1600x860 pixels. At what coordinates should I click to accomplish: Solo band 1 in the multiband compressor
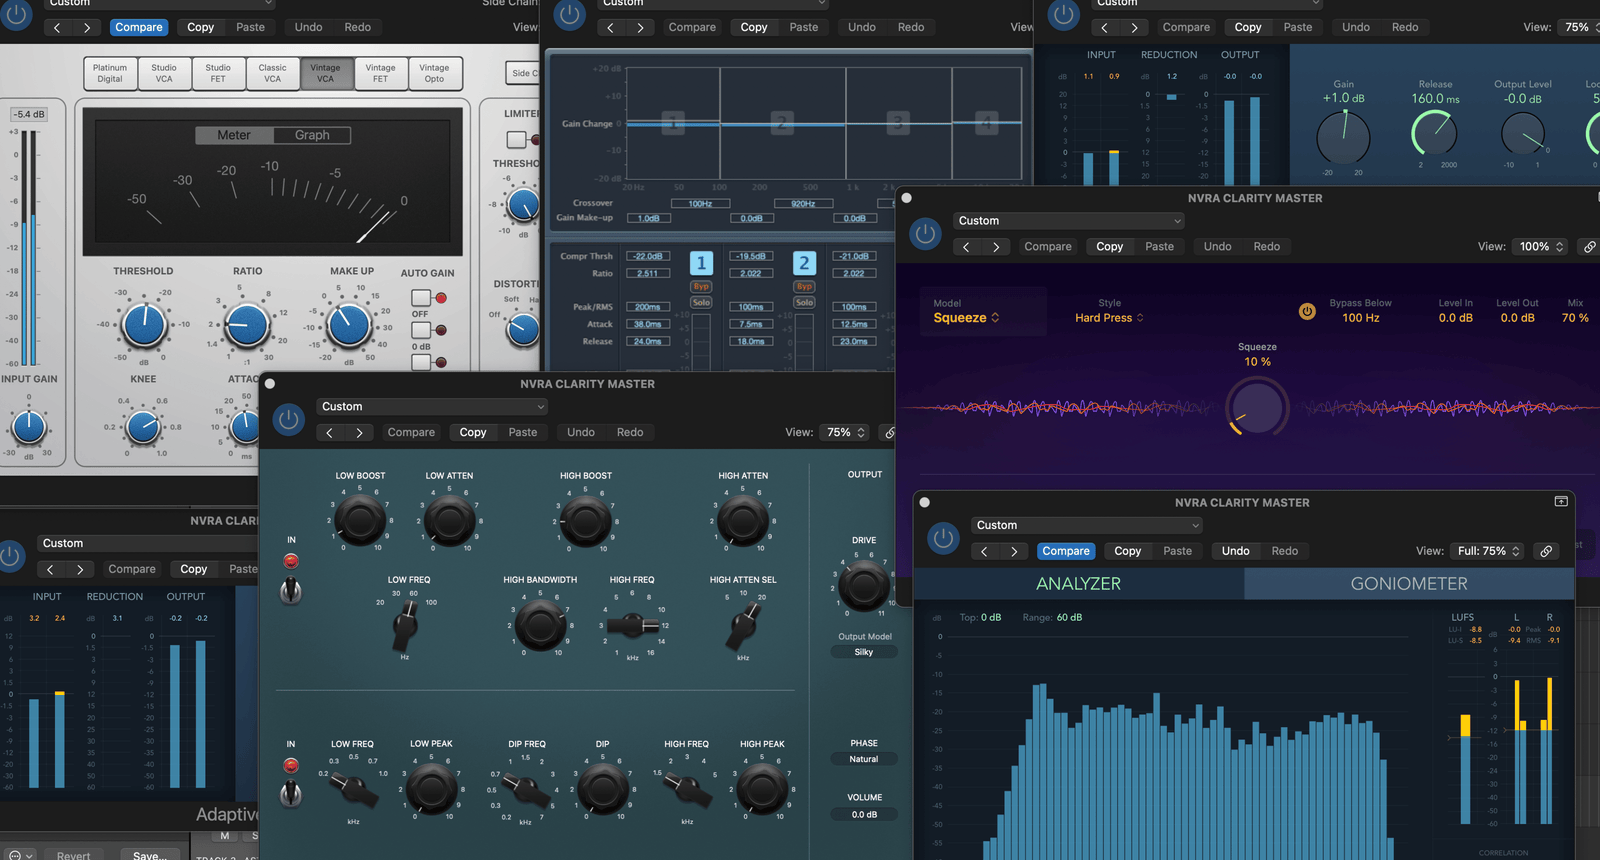(701, 303)
